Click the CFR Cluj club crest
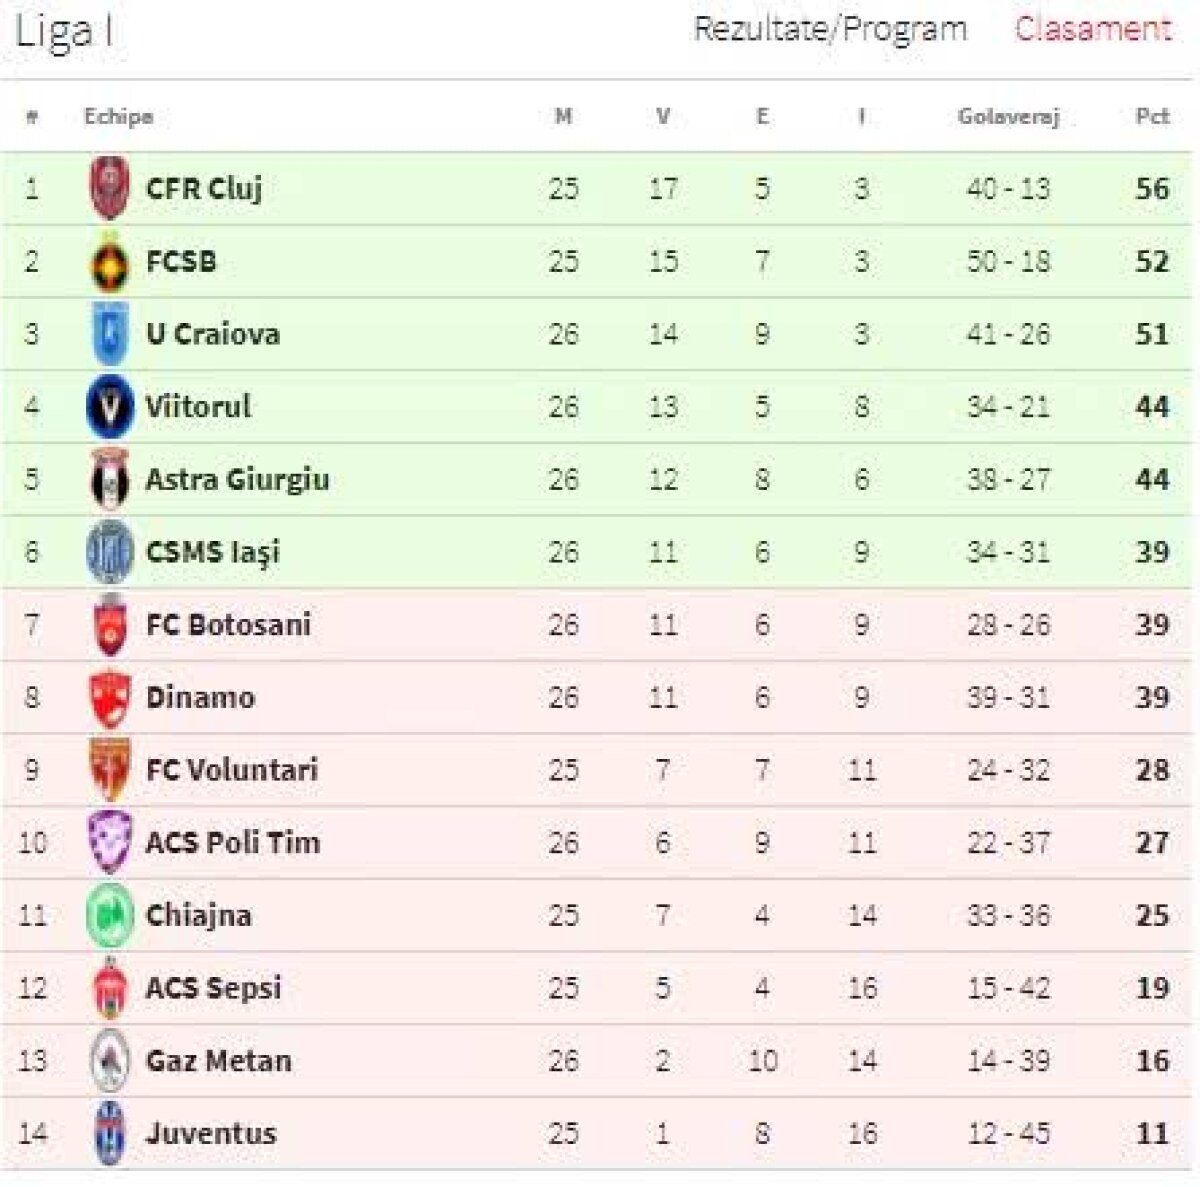Image resolution: width=1200 pixels, height=1187 pixels. pyautogui.click(x=109, y=188)
